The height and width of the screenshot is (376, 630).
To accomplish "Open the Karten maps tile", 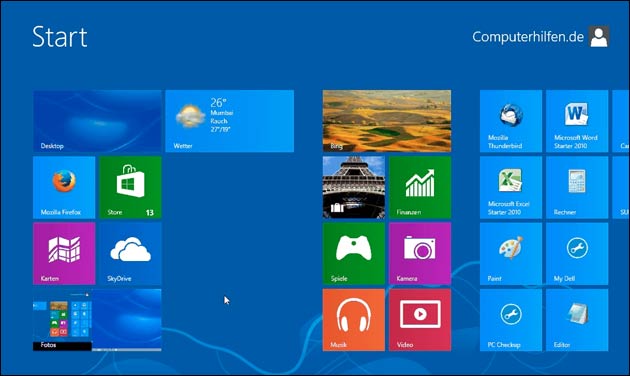I will [64, 253].
